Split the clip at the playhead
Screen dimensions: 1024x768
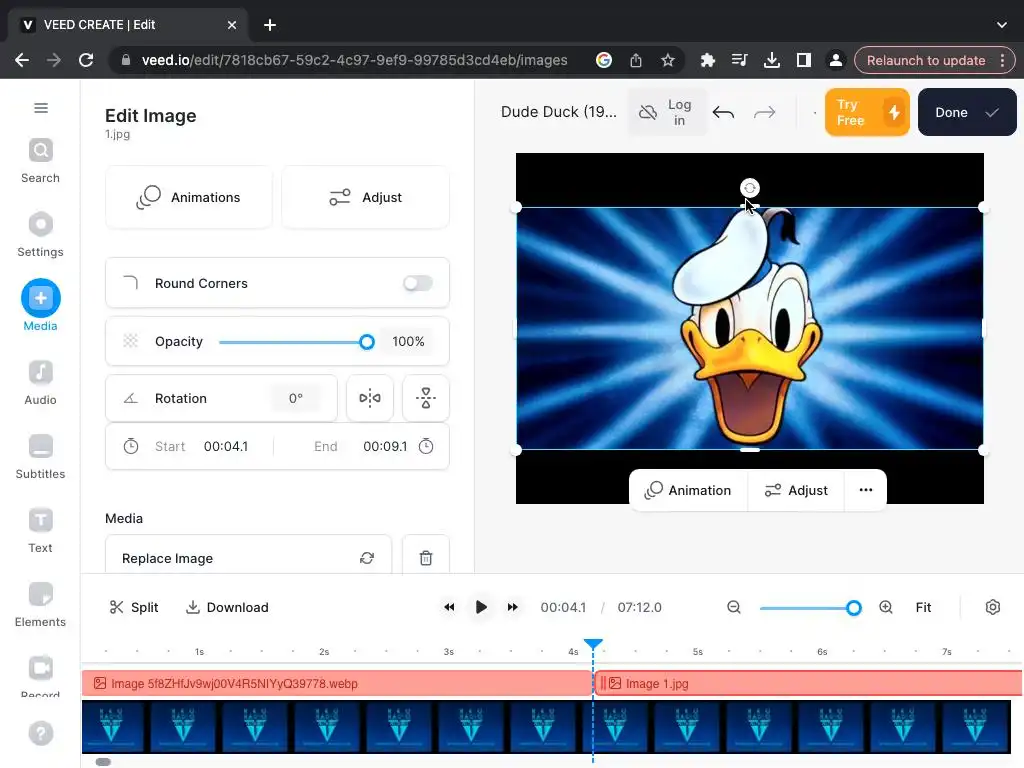134,607
